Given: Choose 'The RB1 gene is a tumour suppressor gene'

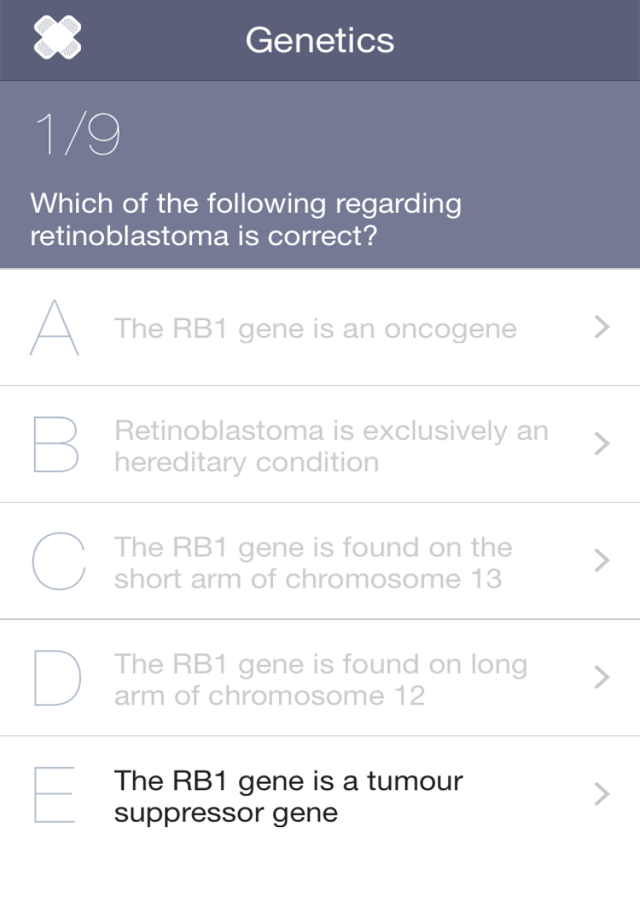Looking at the screenshot, I should coord(288,796).
